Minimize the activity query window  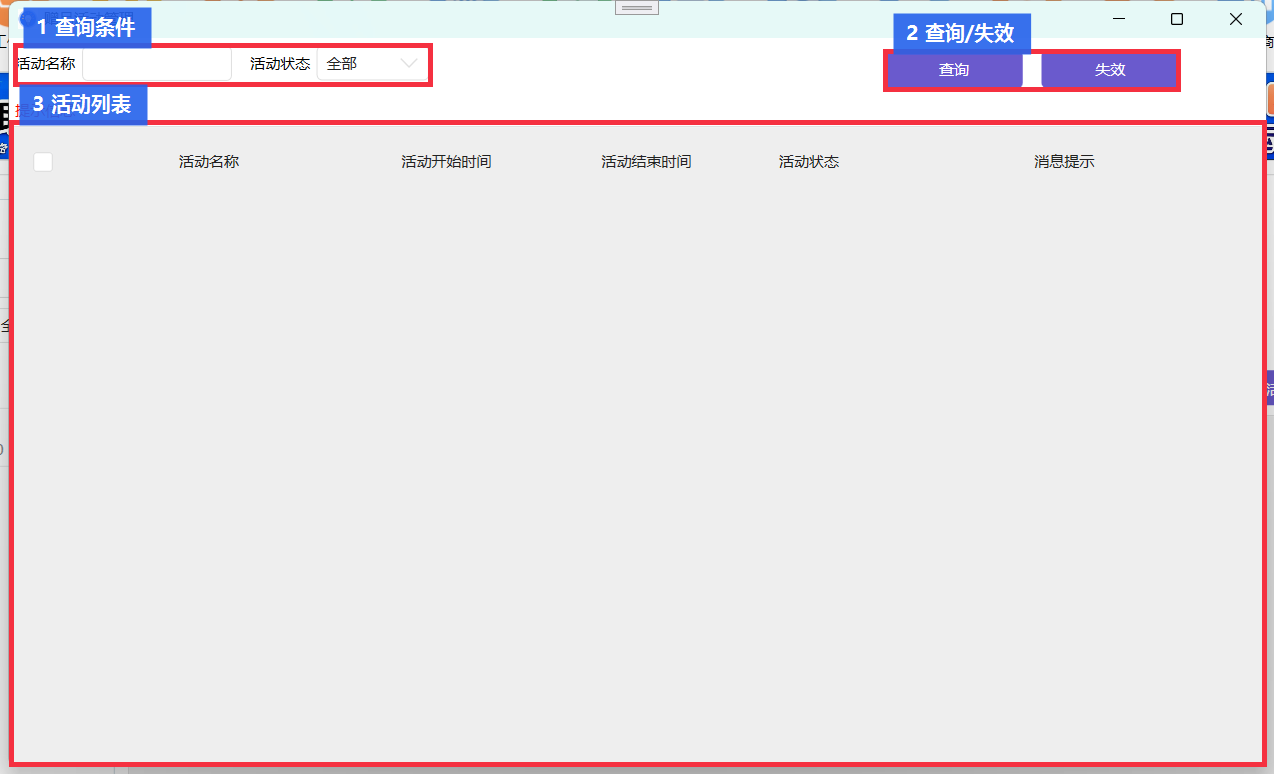tap(1119, 19)
